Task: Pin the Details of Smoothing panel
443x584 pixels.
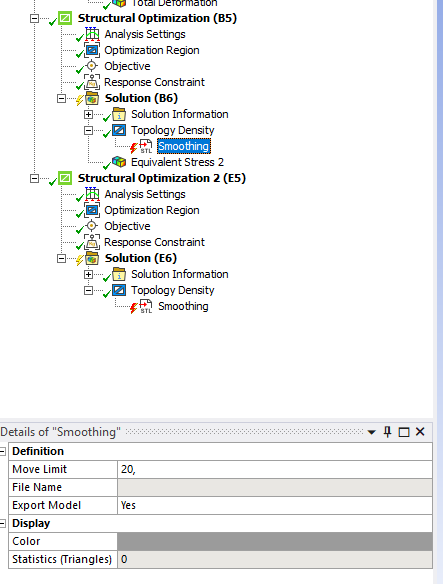Action: (387, 432)
